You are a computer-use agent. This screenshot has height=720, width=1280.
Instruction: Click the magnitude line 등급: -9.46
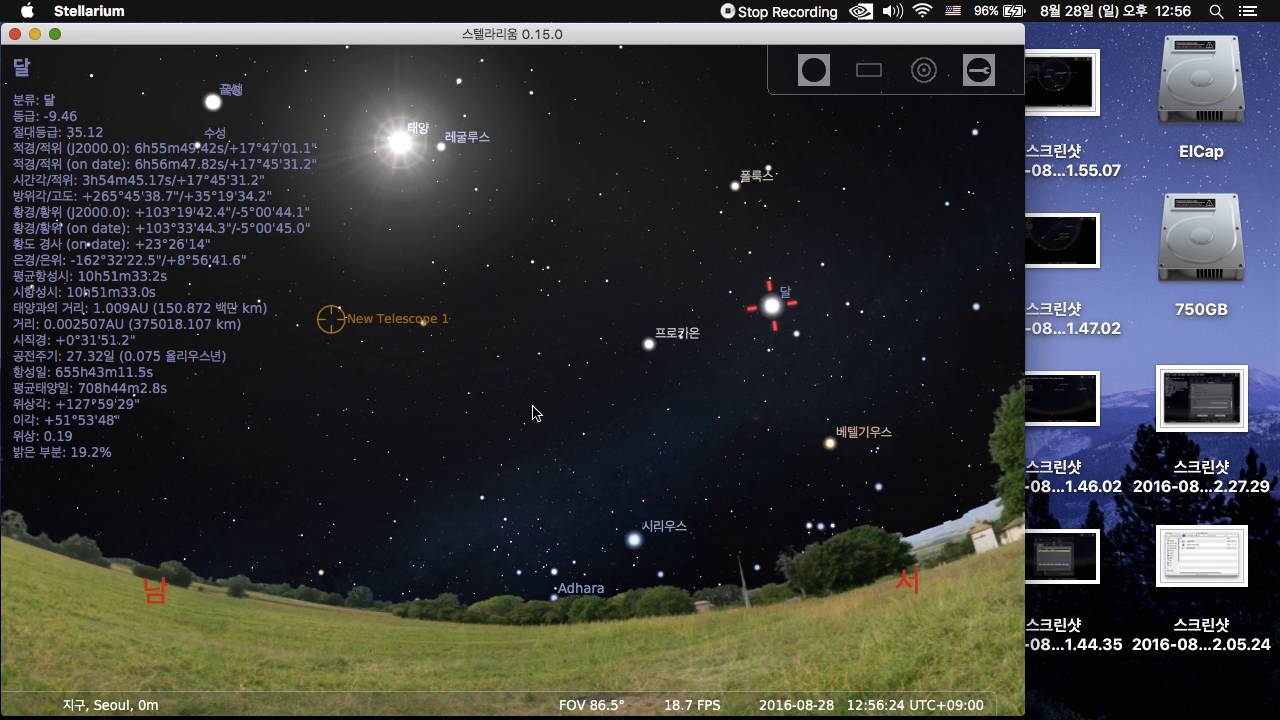point(45,116)
